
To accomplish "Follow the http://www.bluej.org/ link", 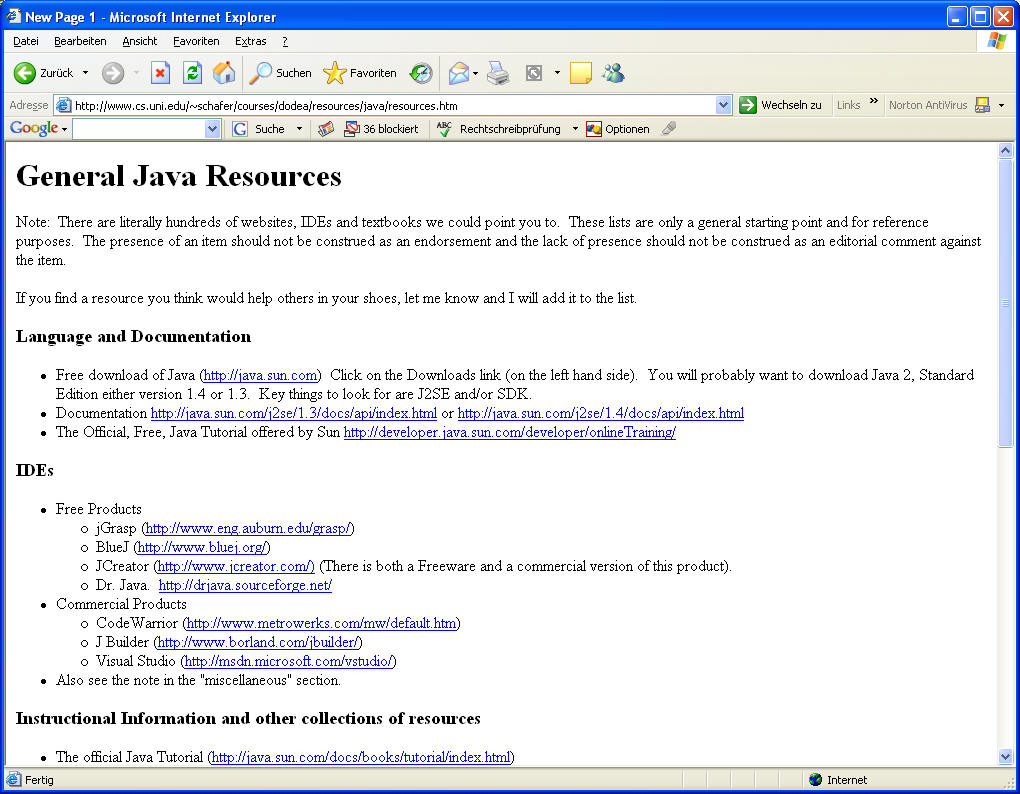I will (x=202, y=547).
